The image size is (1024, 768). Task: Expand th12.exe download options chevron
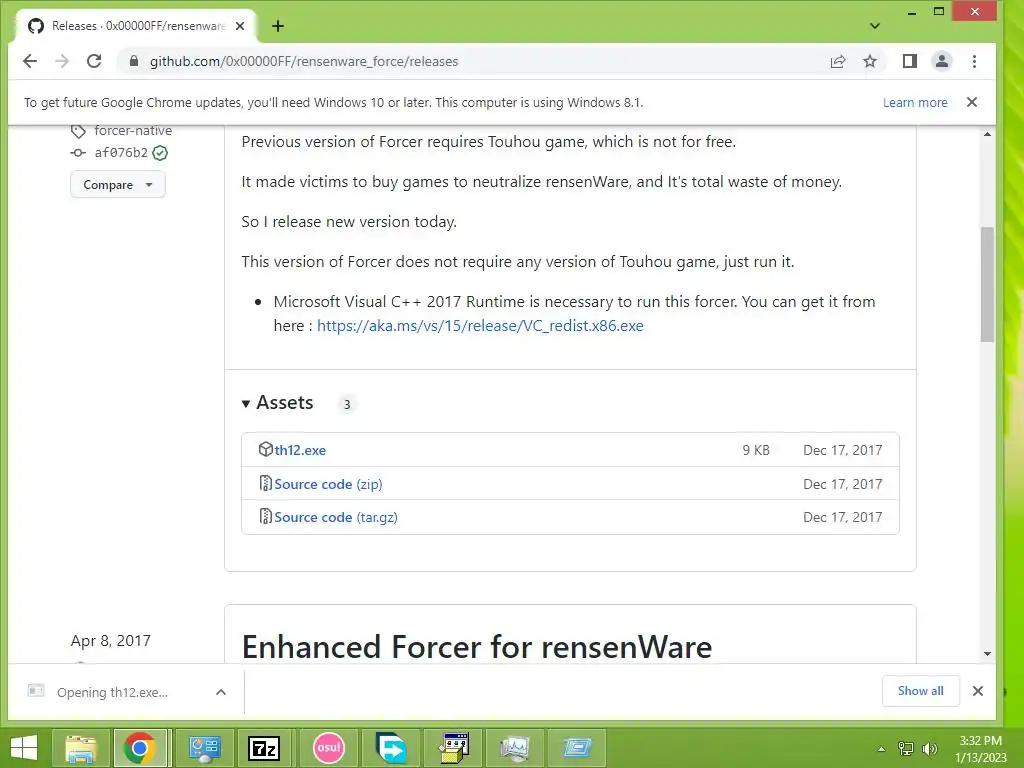point(221,692)
